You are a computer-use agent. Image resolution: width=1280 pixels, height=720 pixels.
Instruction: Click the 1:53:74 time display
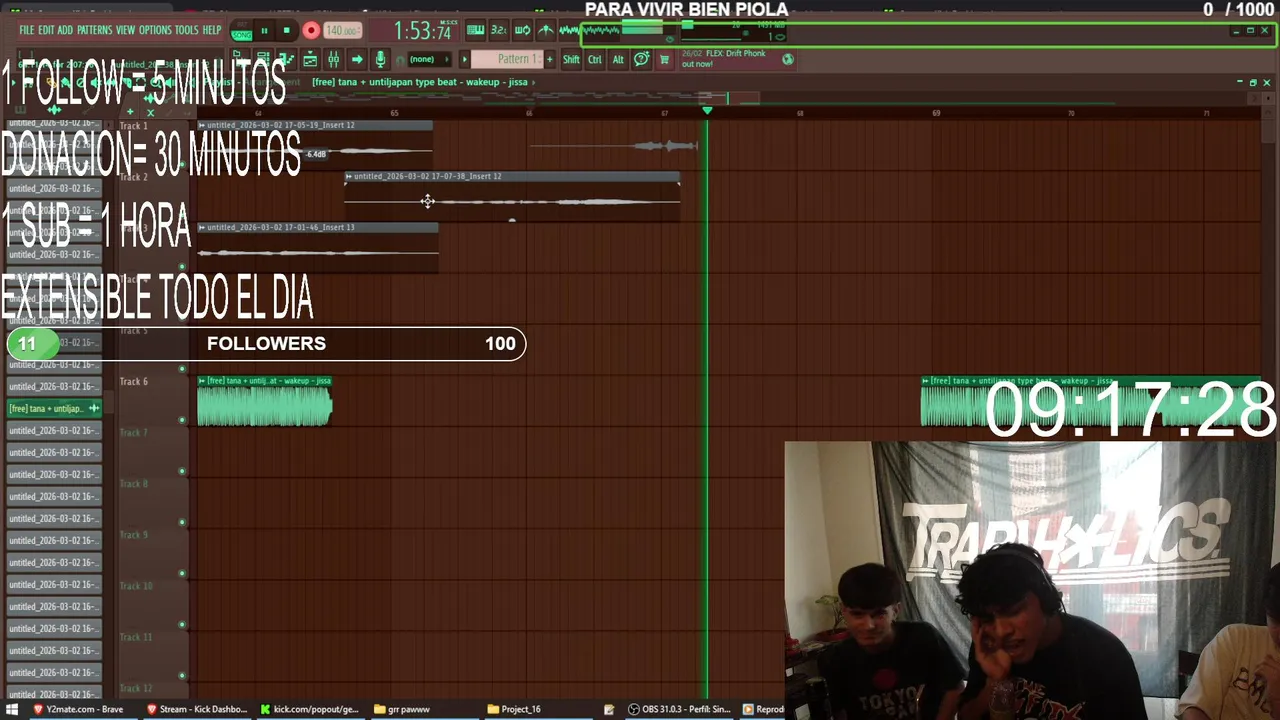coord(422,31)
